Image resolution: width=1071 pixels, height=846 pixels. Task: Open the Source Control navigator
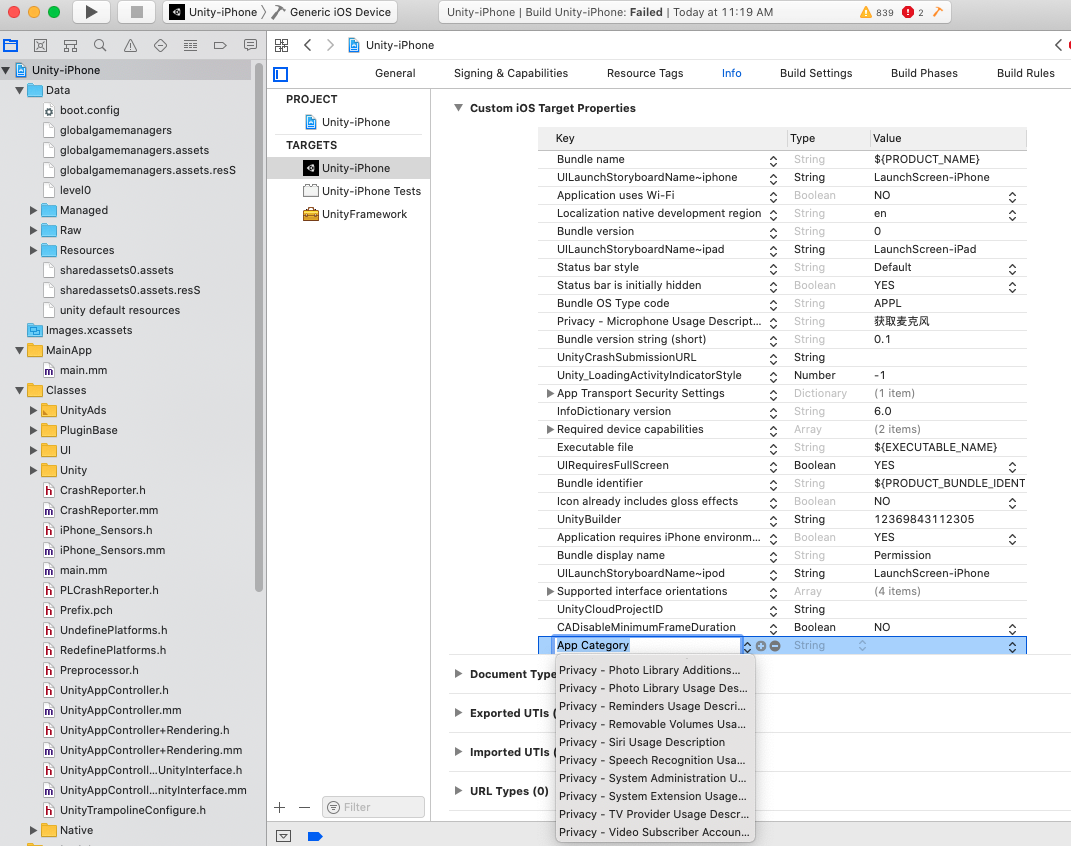40,46
